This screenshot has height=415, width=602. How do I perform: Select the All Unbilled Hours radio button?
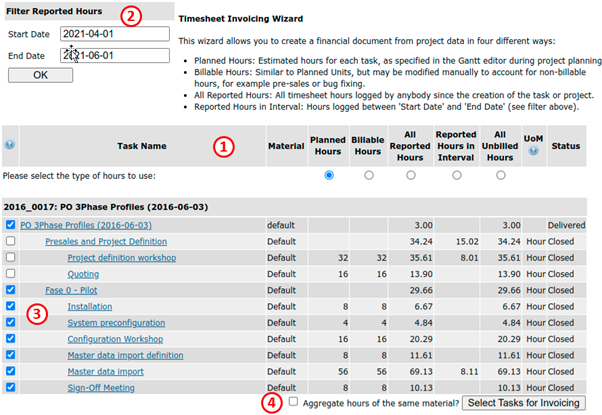(x=501, y=175)
